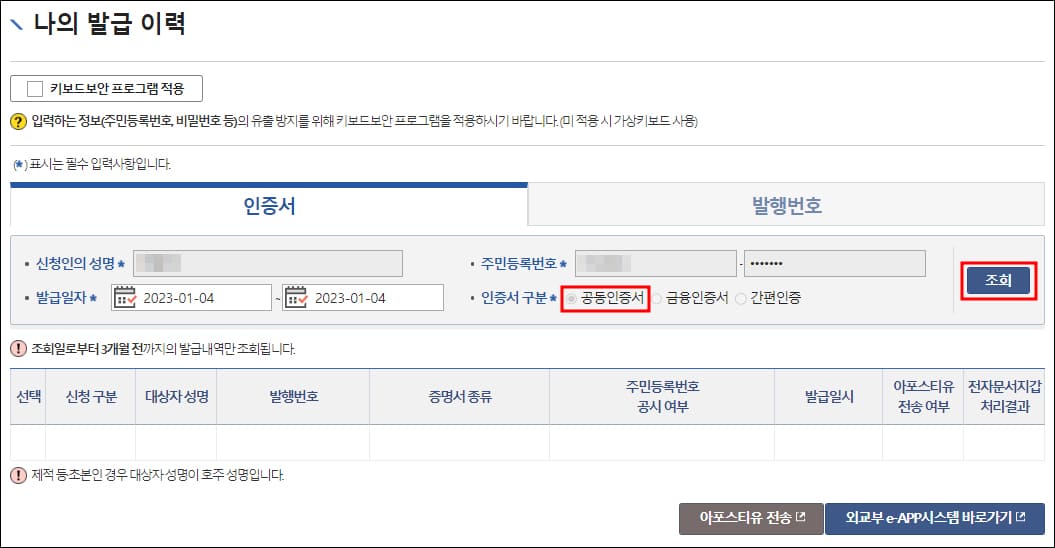The width and height of the screenshot is (1055, 548).
Task: Click the 선택 column header
Action: coord(28,397)
